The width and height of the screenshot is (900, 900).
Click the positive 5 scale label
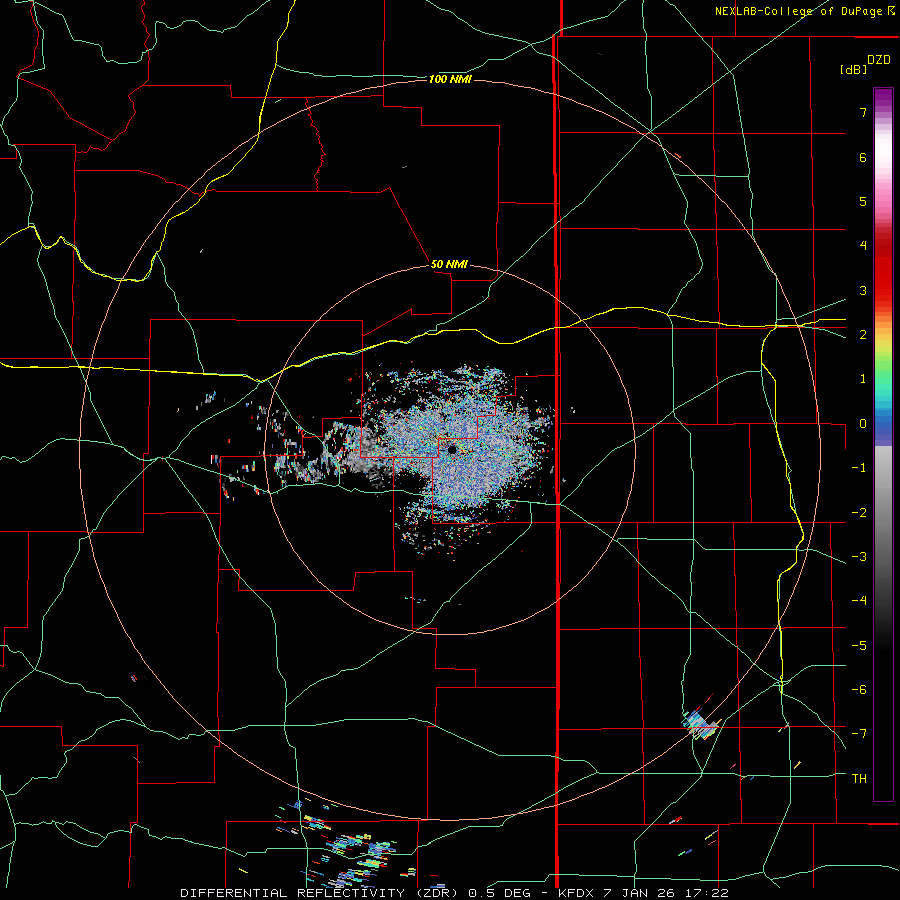[863, 201]
